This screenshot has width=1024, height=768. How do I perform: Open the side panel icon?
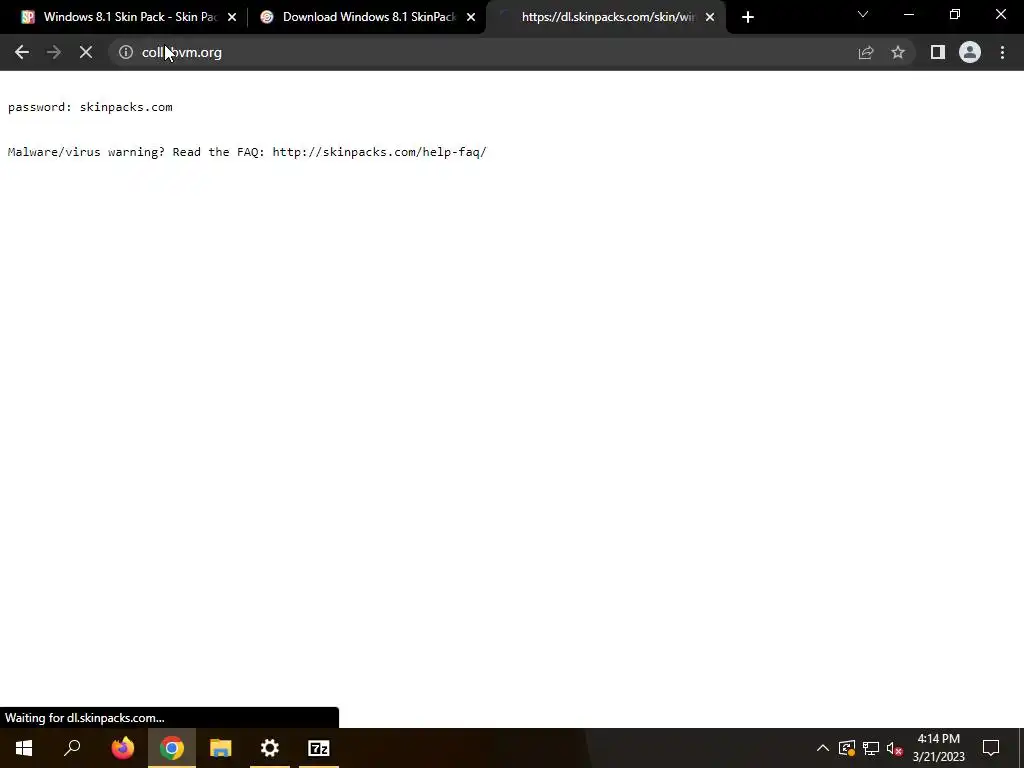[938, 52]
